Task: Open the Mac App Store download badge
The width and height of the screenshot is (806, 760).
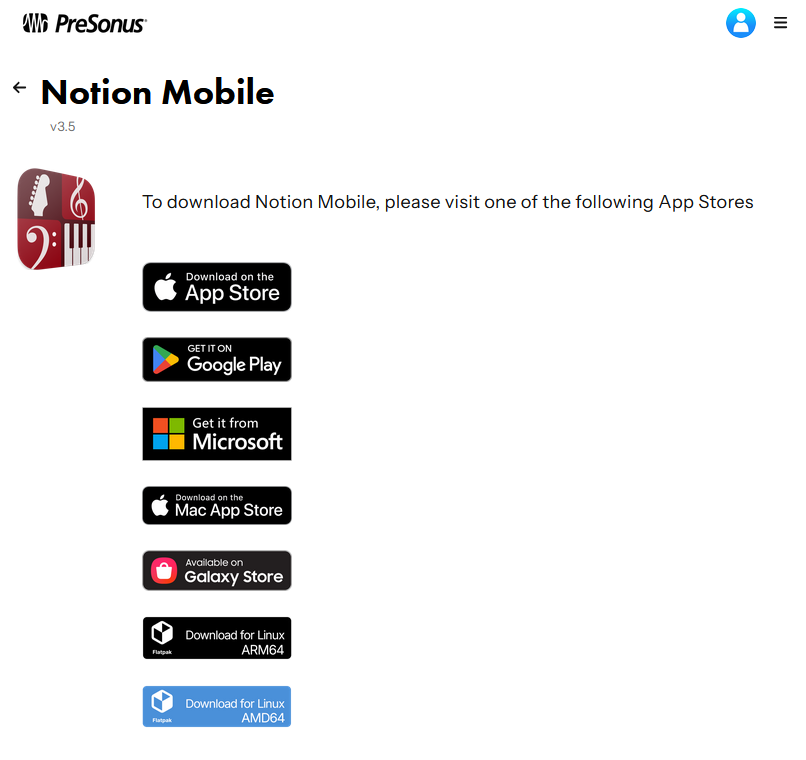Action: pos(217,505)
